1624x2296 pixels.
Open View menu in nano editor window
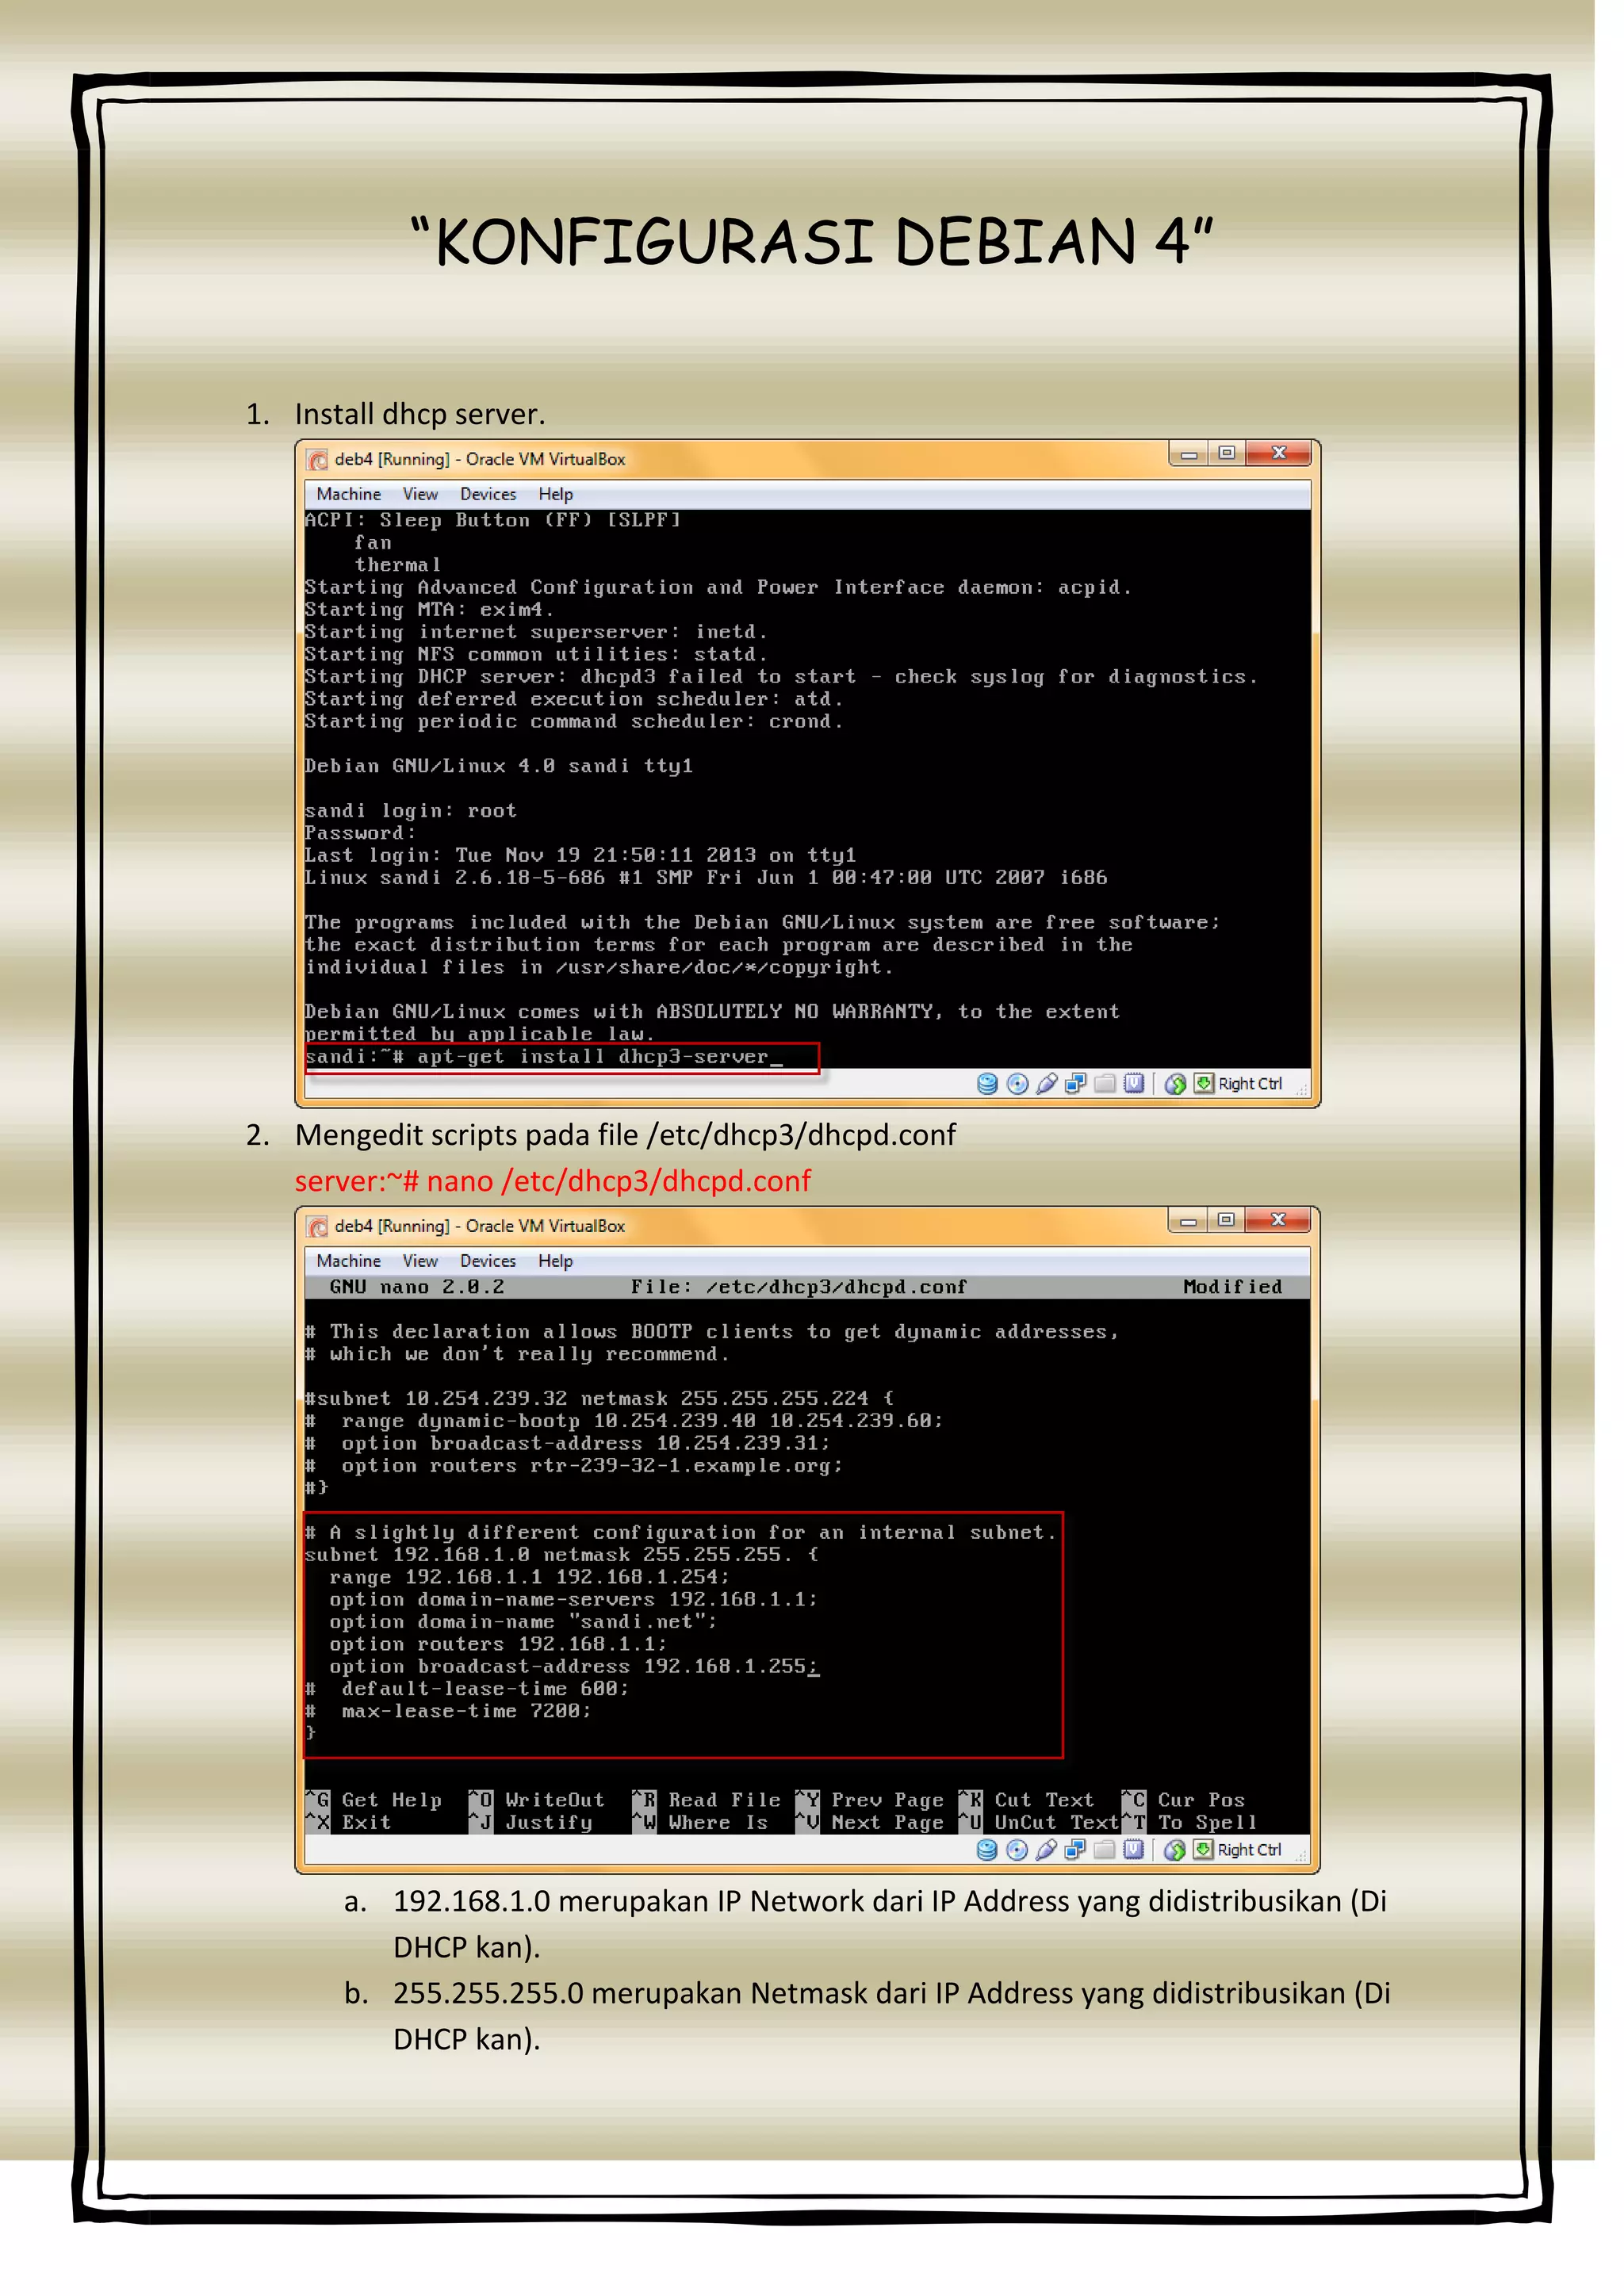(x=420, y=1261)
